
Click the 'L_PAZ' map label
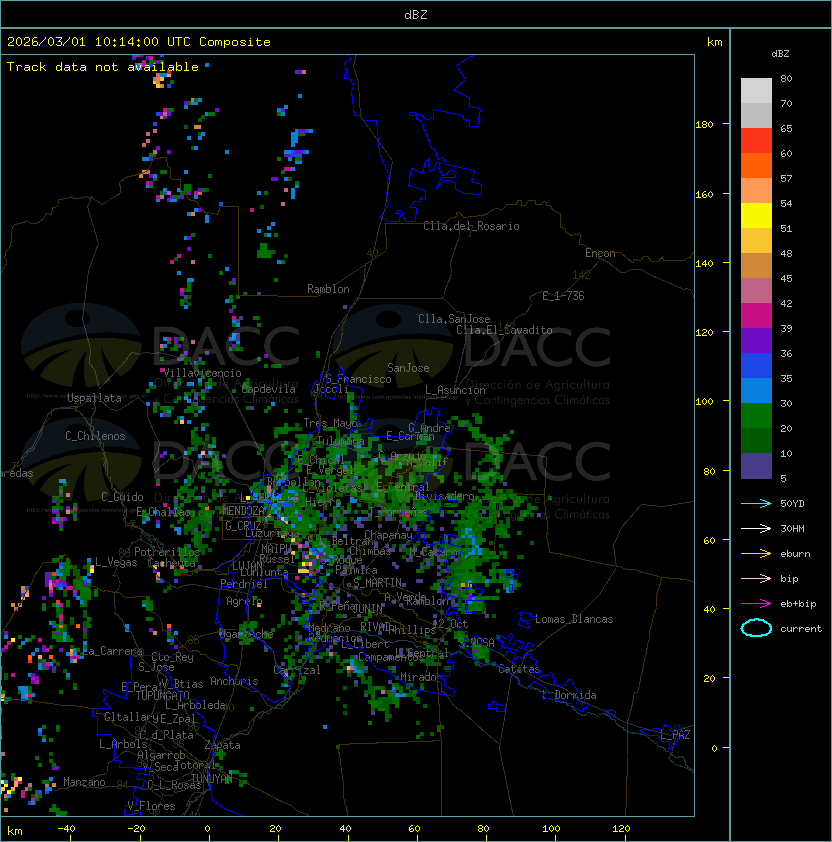click(x=675, y=735)
